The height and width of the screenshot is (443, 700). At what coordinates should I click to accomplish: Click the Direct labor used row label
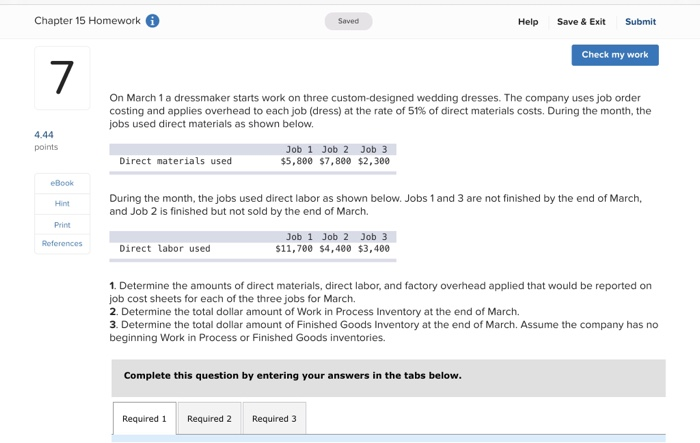point(165,249)
